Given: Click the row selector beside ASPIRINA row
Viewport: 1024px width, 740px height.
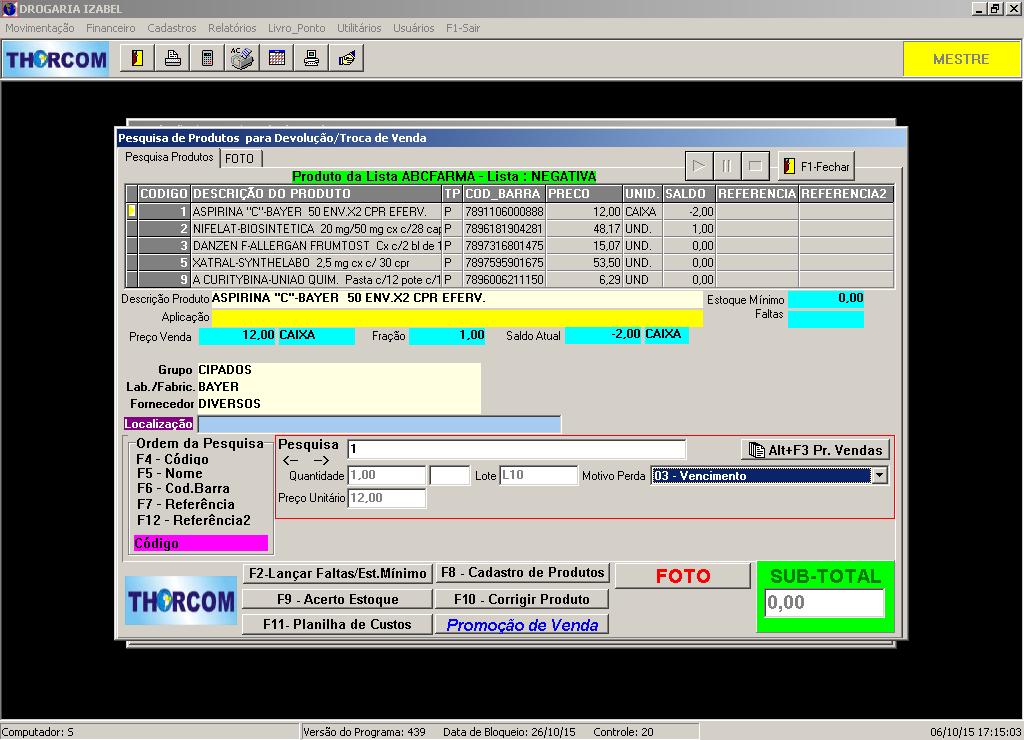Looking at the screenshot, I should 132,212.
